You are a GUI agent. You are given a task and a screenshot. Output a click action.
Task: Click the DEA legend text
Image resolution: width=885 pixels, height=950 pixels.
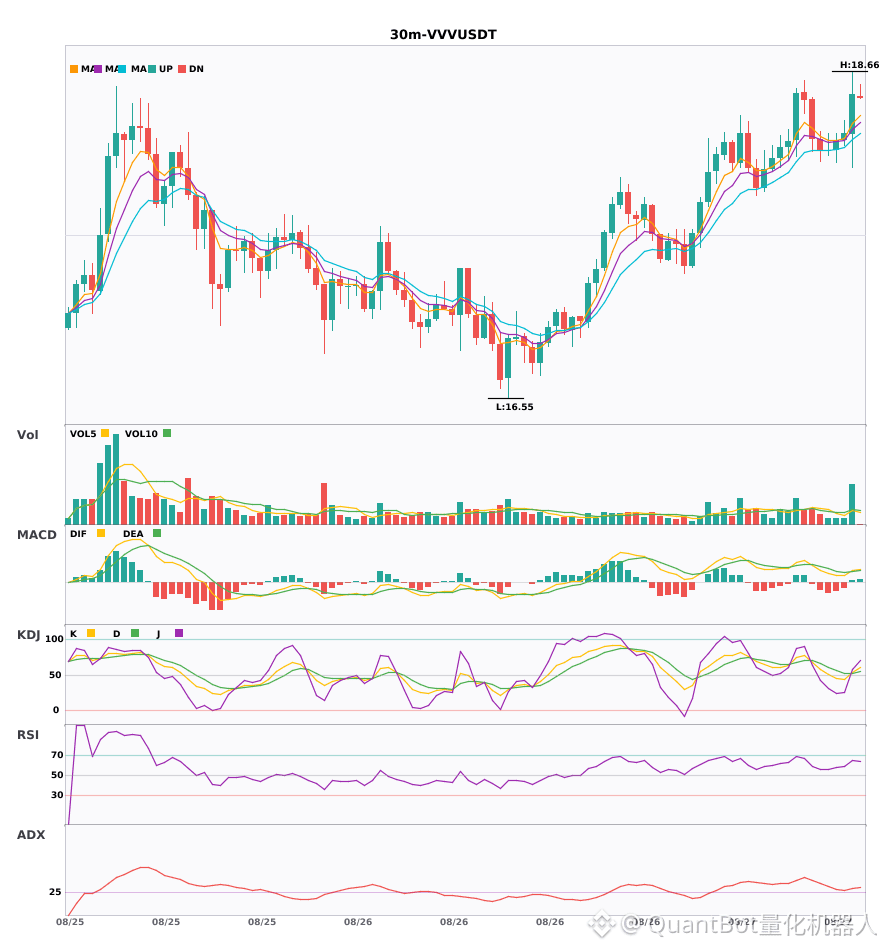click(133, 534)
